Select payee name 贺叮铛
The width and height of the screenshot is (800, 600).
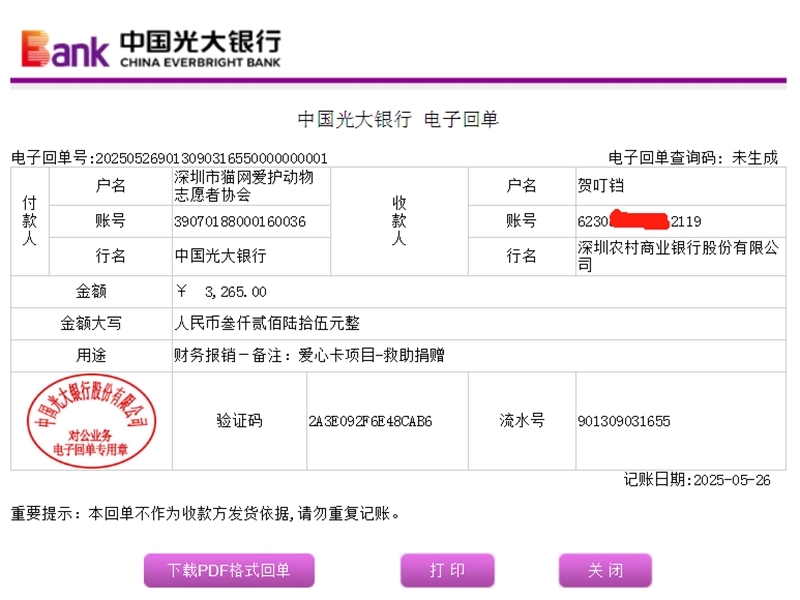point(601,185)
